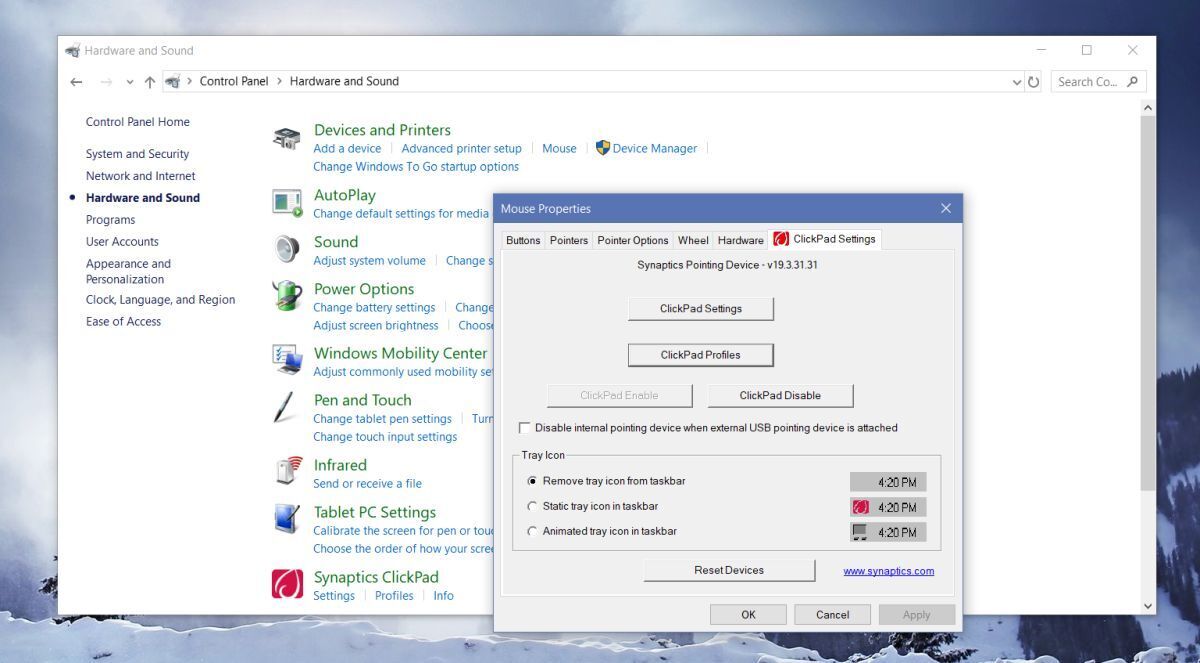
Task: Open the Synaptics ClickPad red swirl icon
Action: point(289,584)
